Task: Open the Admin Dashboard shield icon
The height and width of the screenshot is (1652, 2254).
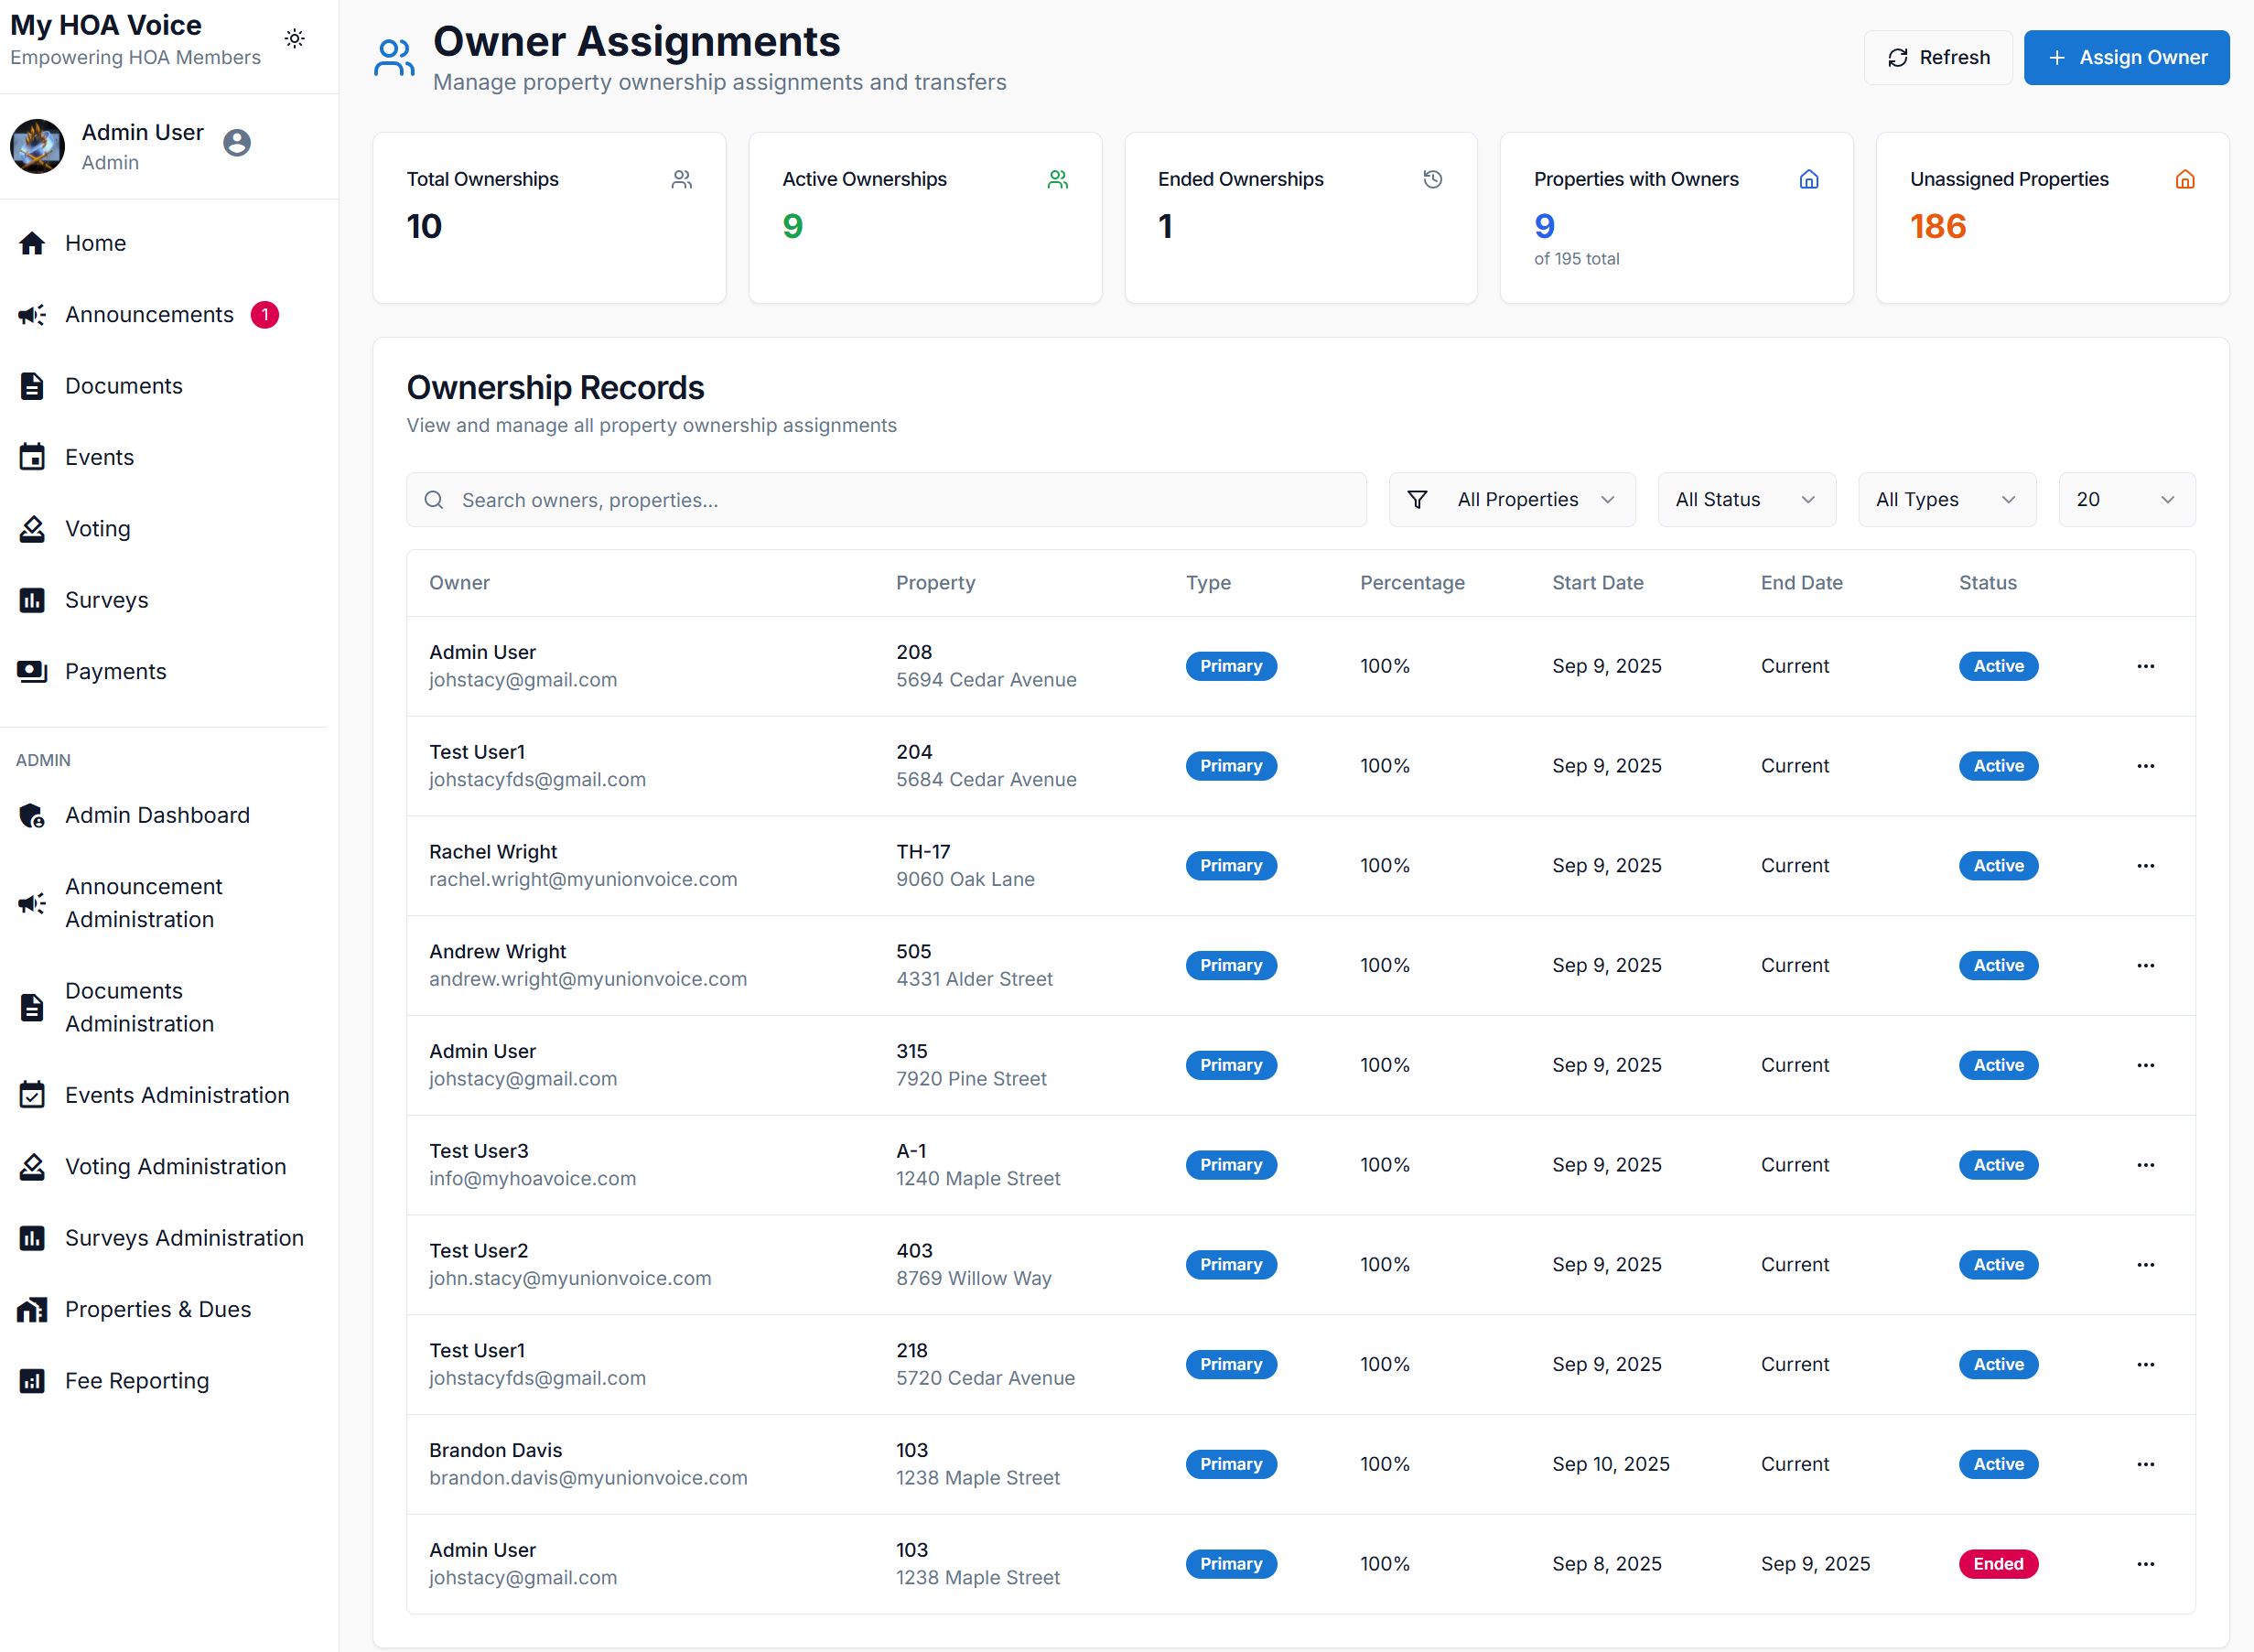Action: (x=32, y=816)
